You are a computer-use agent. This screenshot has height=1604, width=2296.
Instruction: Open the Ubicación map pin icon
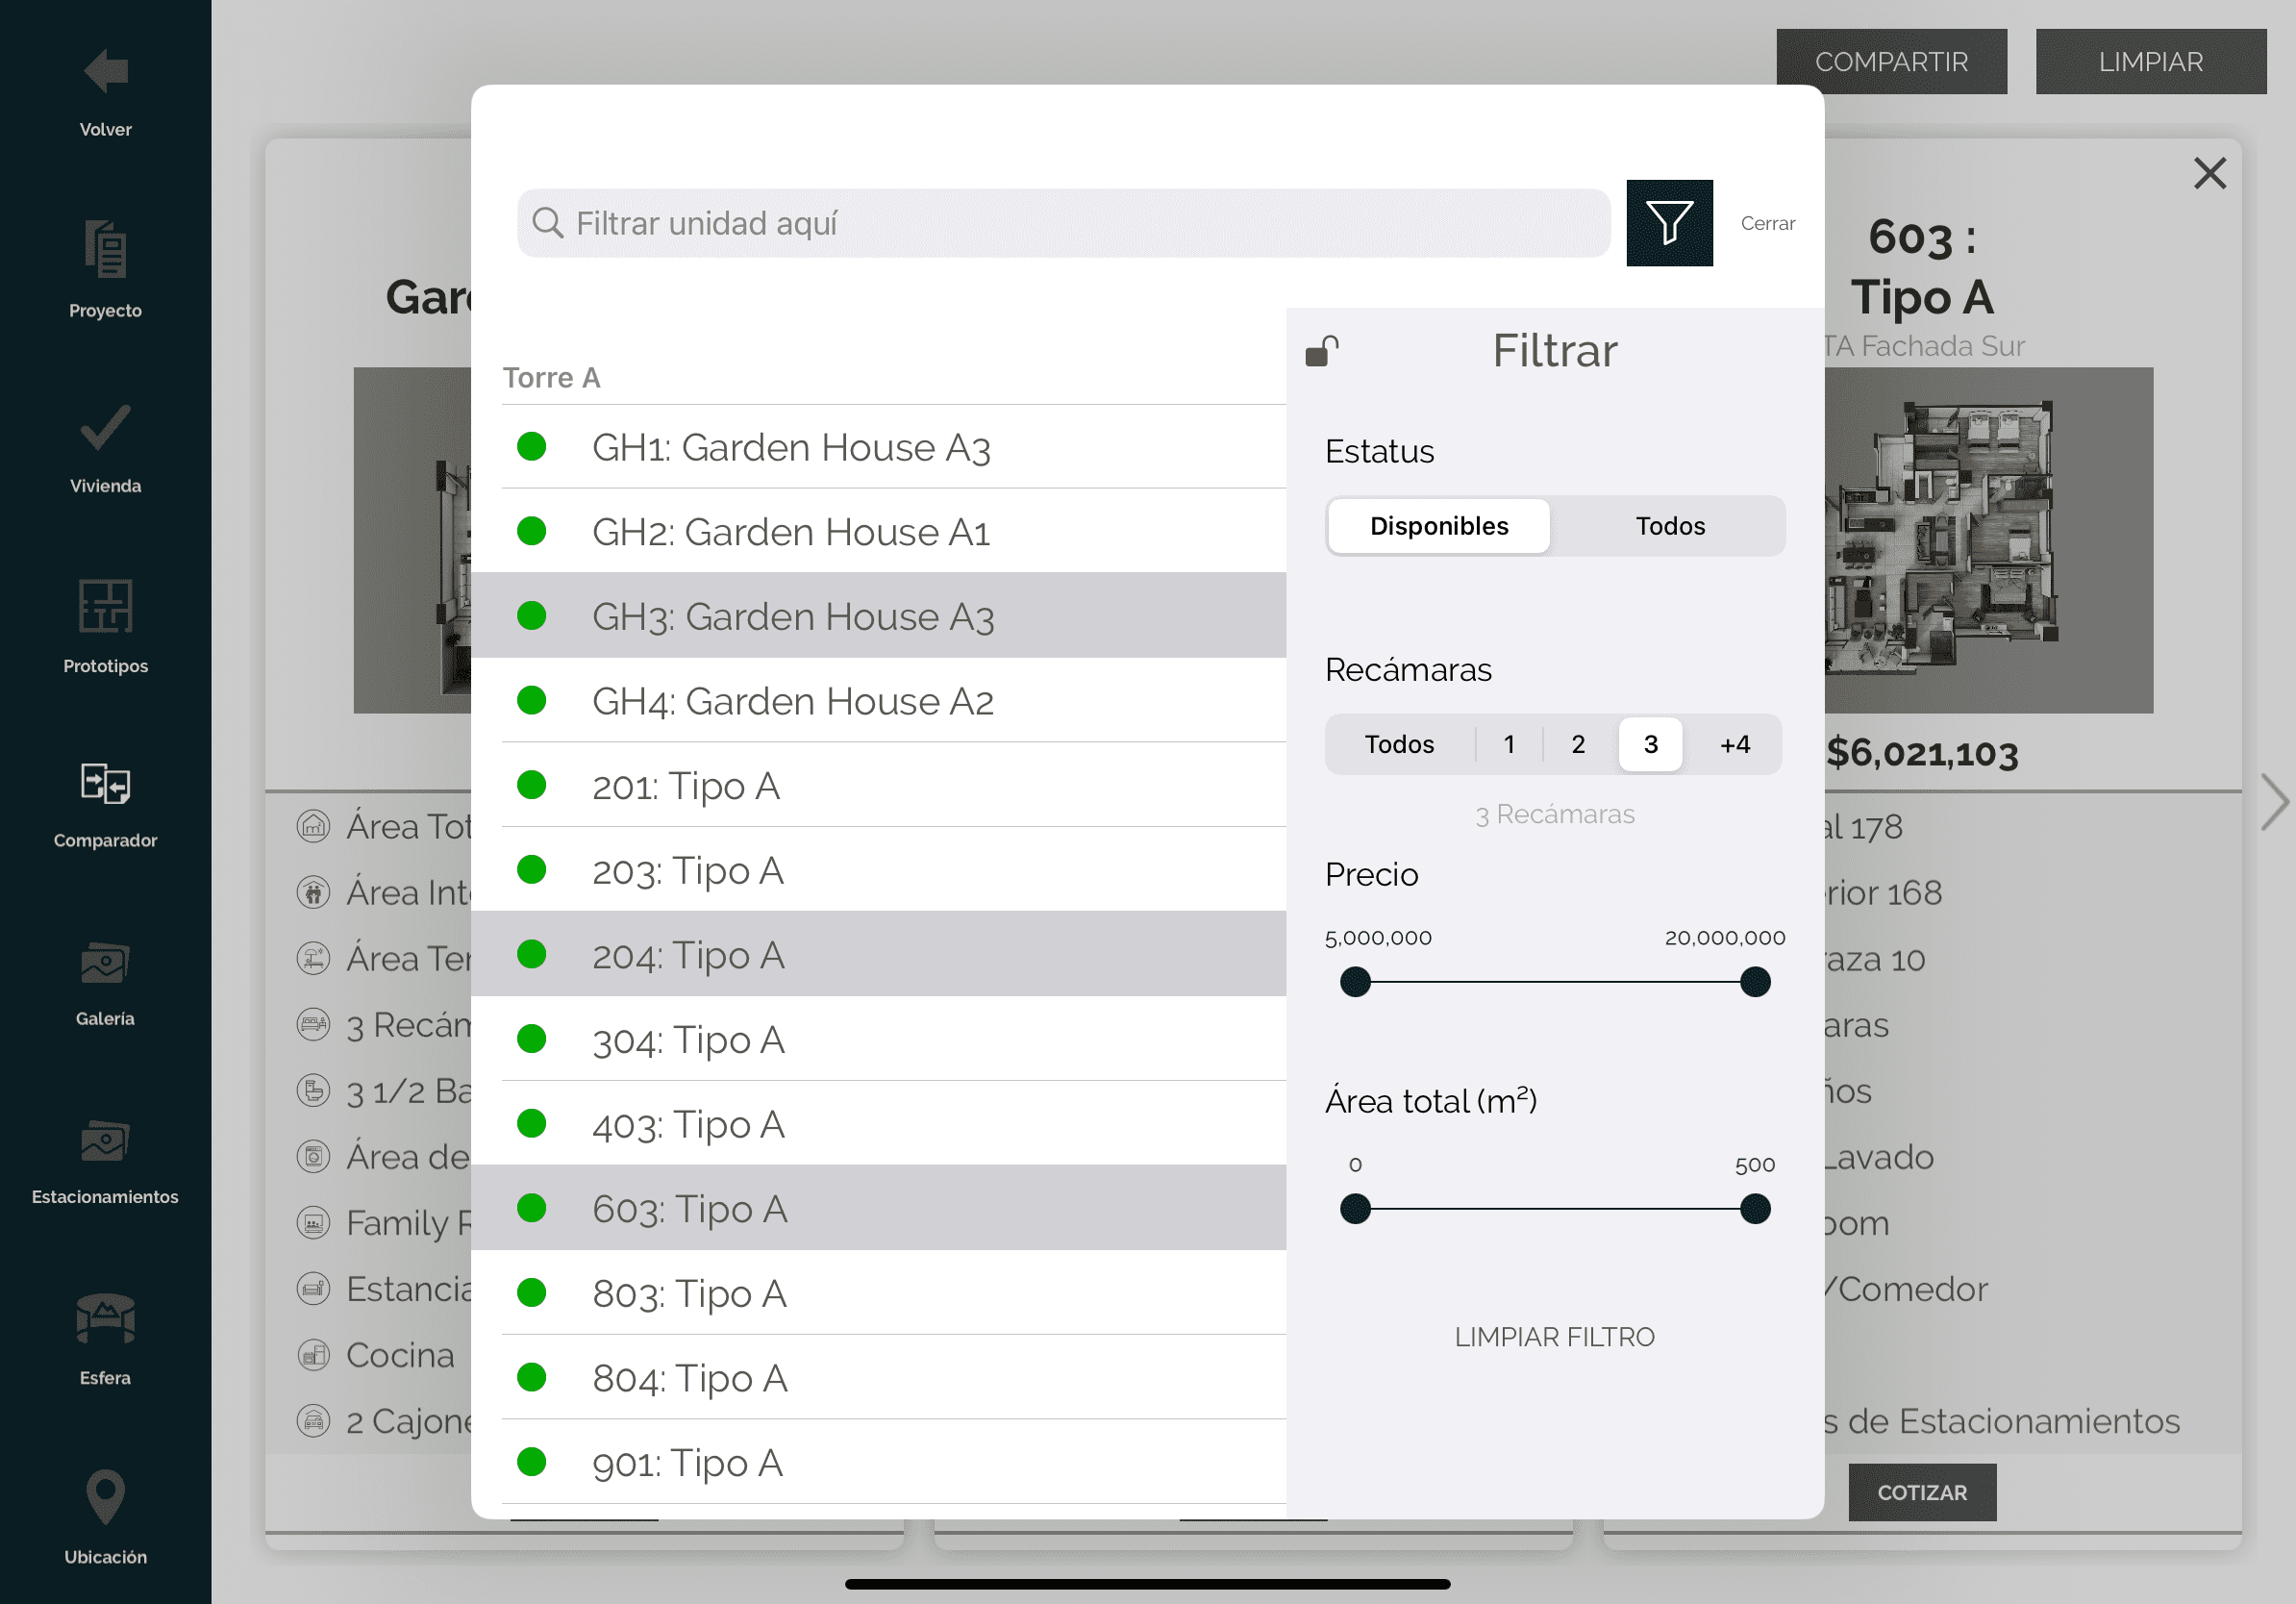(x=105, y=1497)
